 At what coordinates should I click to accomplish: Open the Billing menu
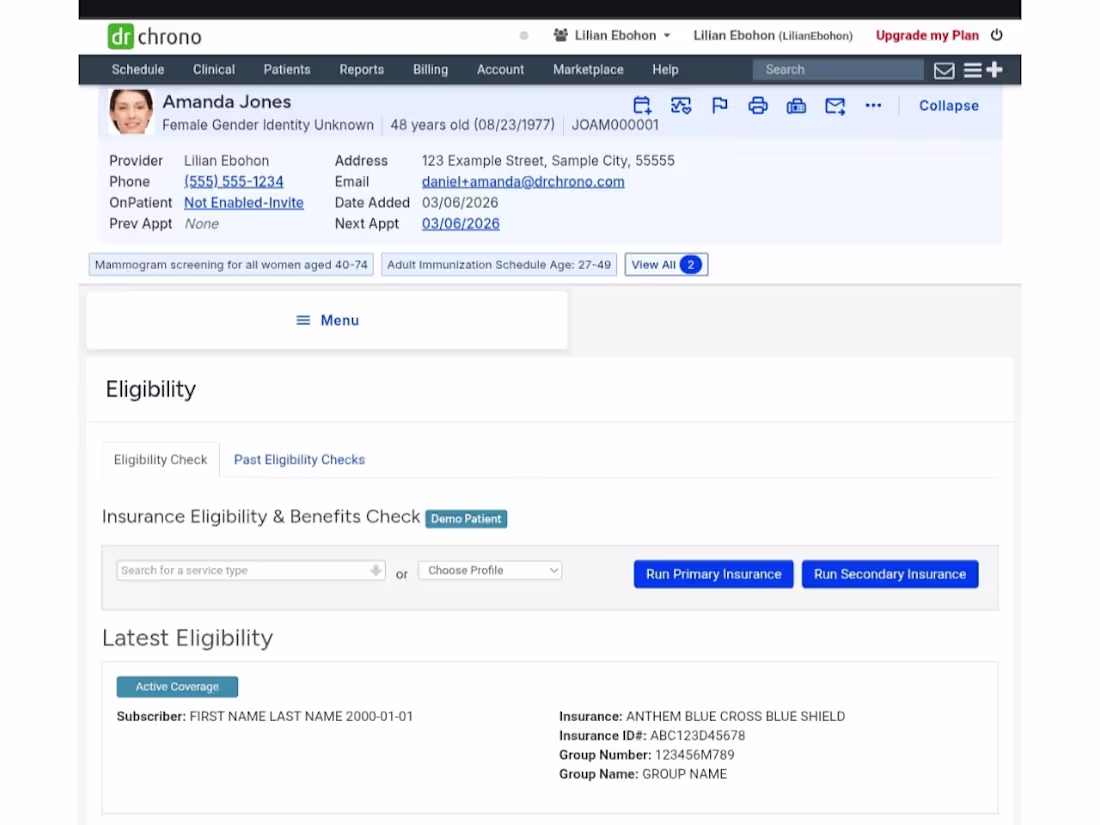pos(430,70)
